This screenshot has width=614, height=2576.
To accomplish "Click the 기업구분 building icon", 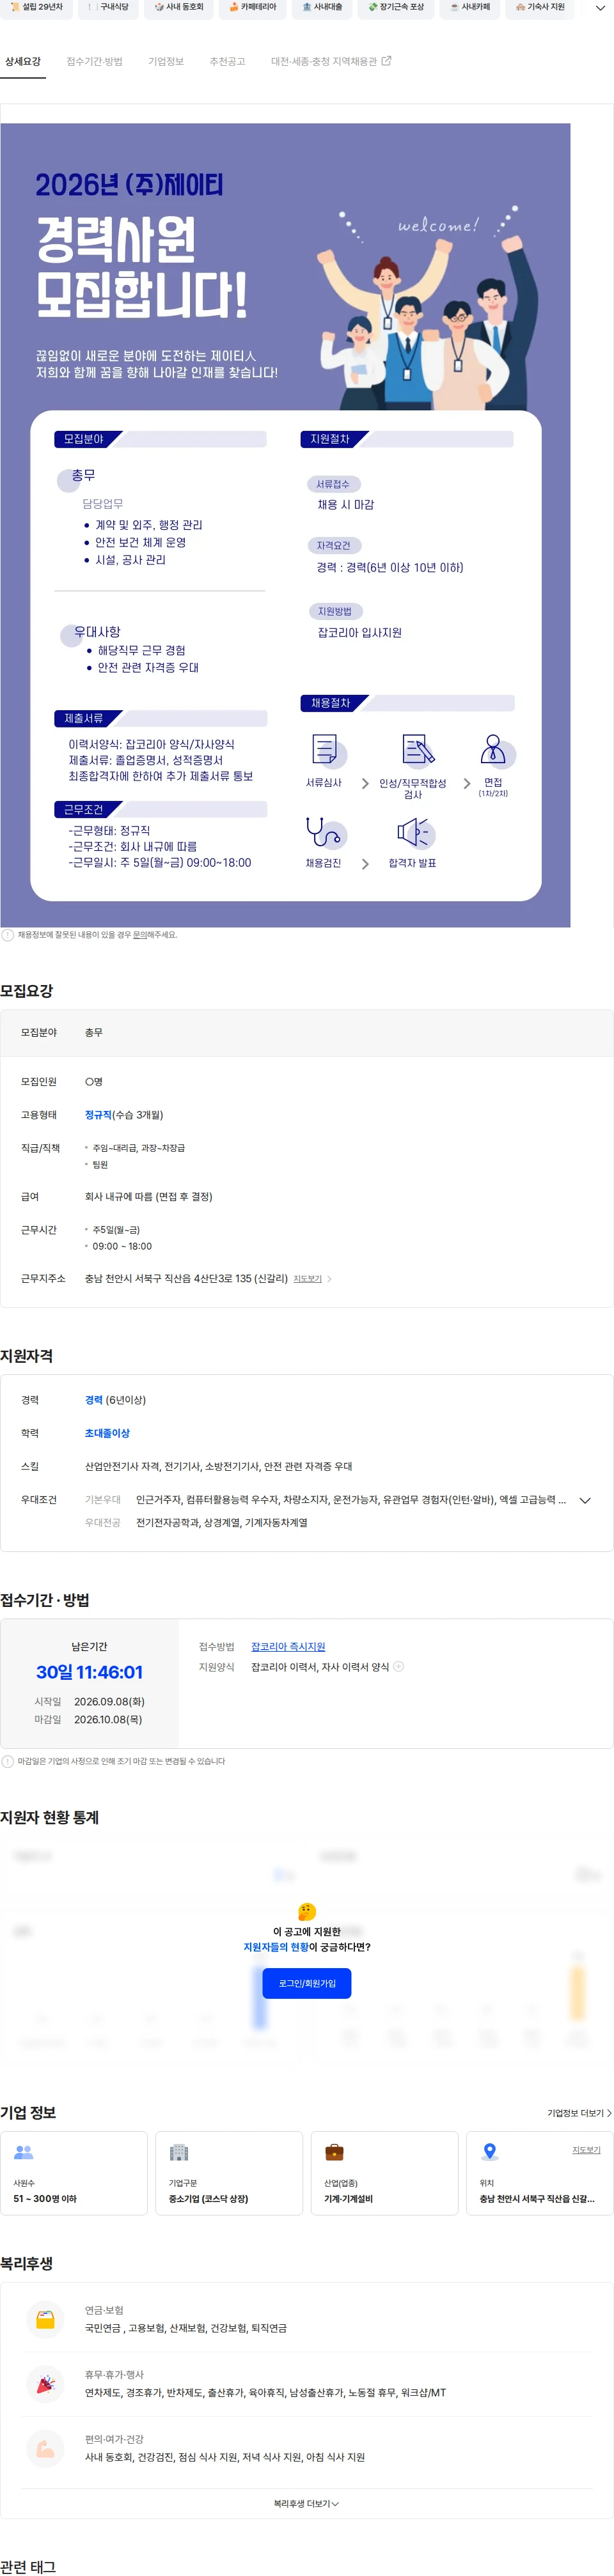I will [x=179, y=2152].
